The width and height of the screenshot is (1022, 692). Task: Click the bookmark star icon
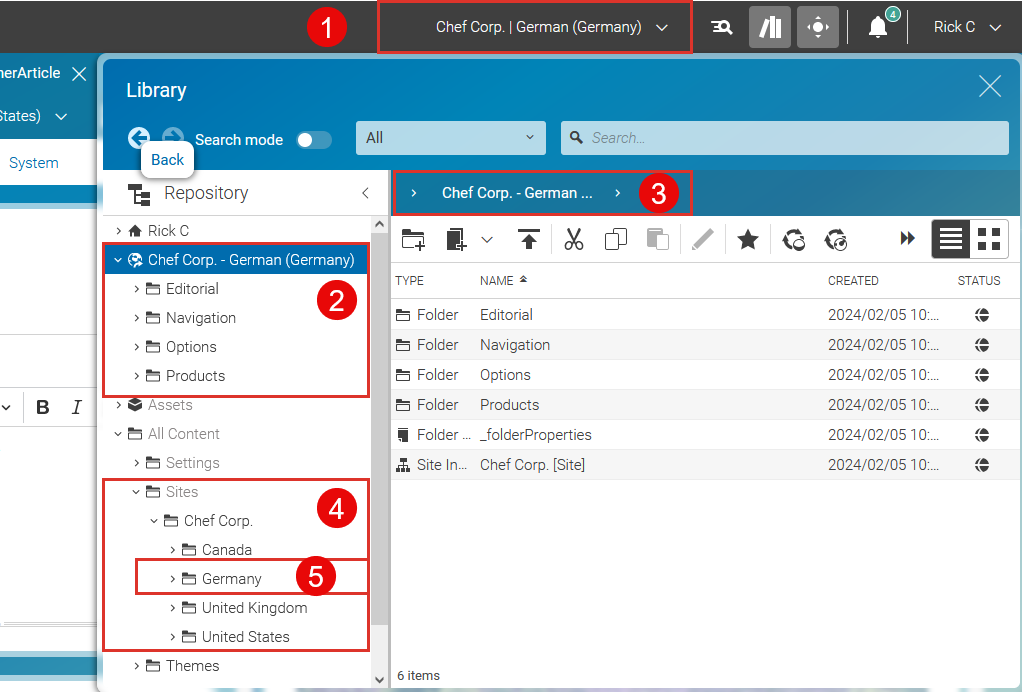coord(747,239)
